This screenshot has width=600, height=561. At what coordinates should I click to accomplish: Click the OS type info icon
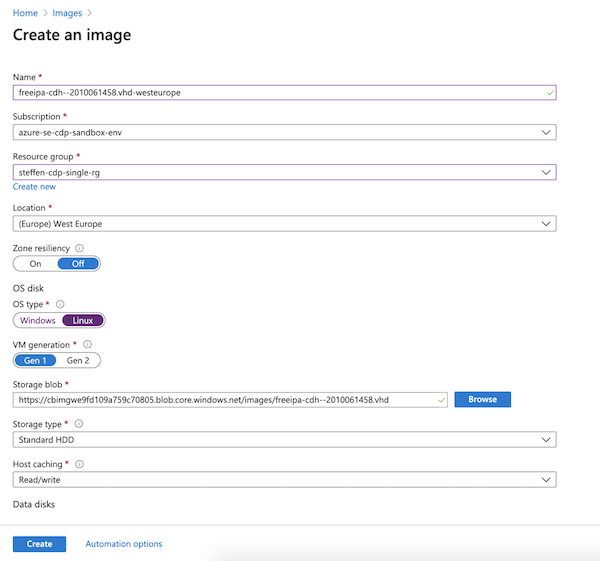tap(60, 304)
